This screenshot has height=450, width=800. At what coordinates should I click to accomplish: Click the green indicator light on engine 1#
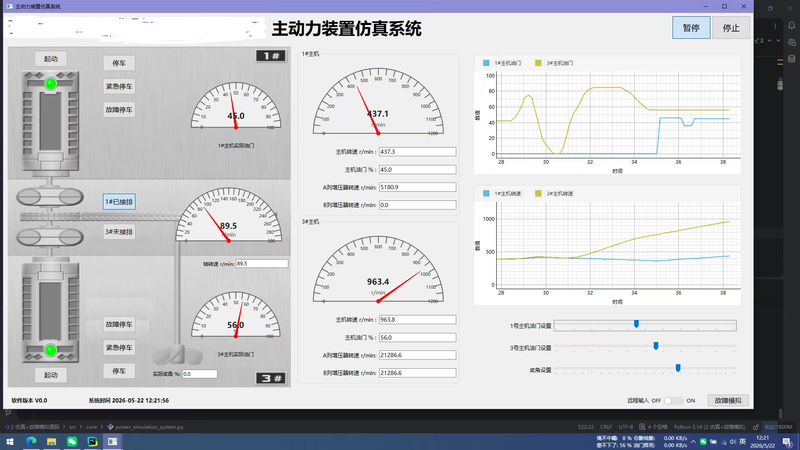click(x=51, y=84)
